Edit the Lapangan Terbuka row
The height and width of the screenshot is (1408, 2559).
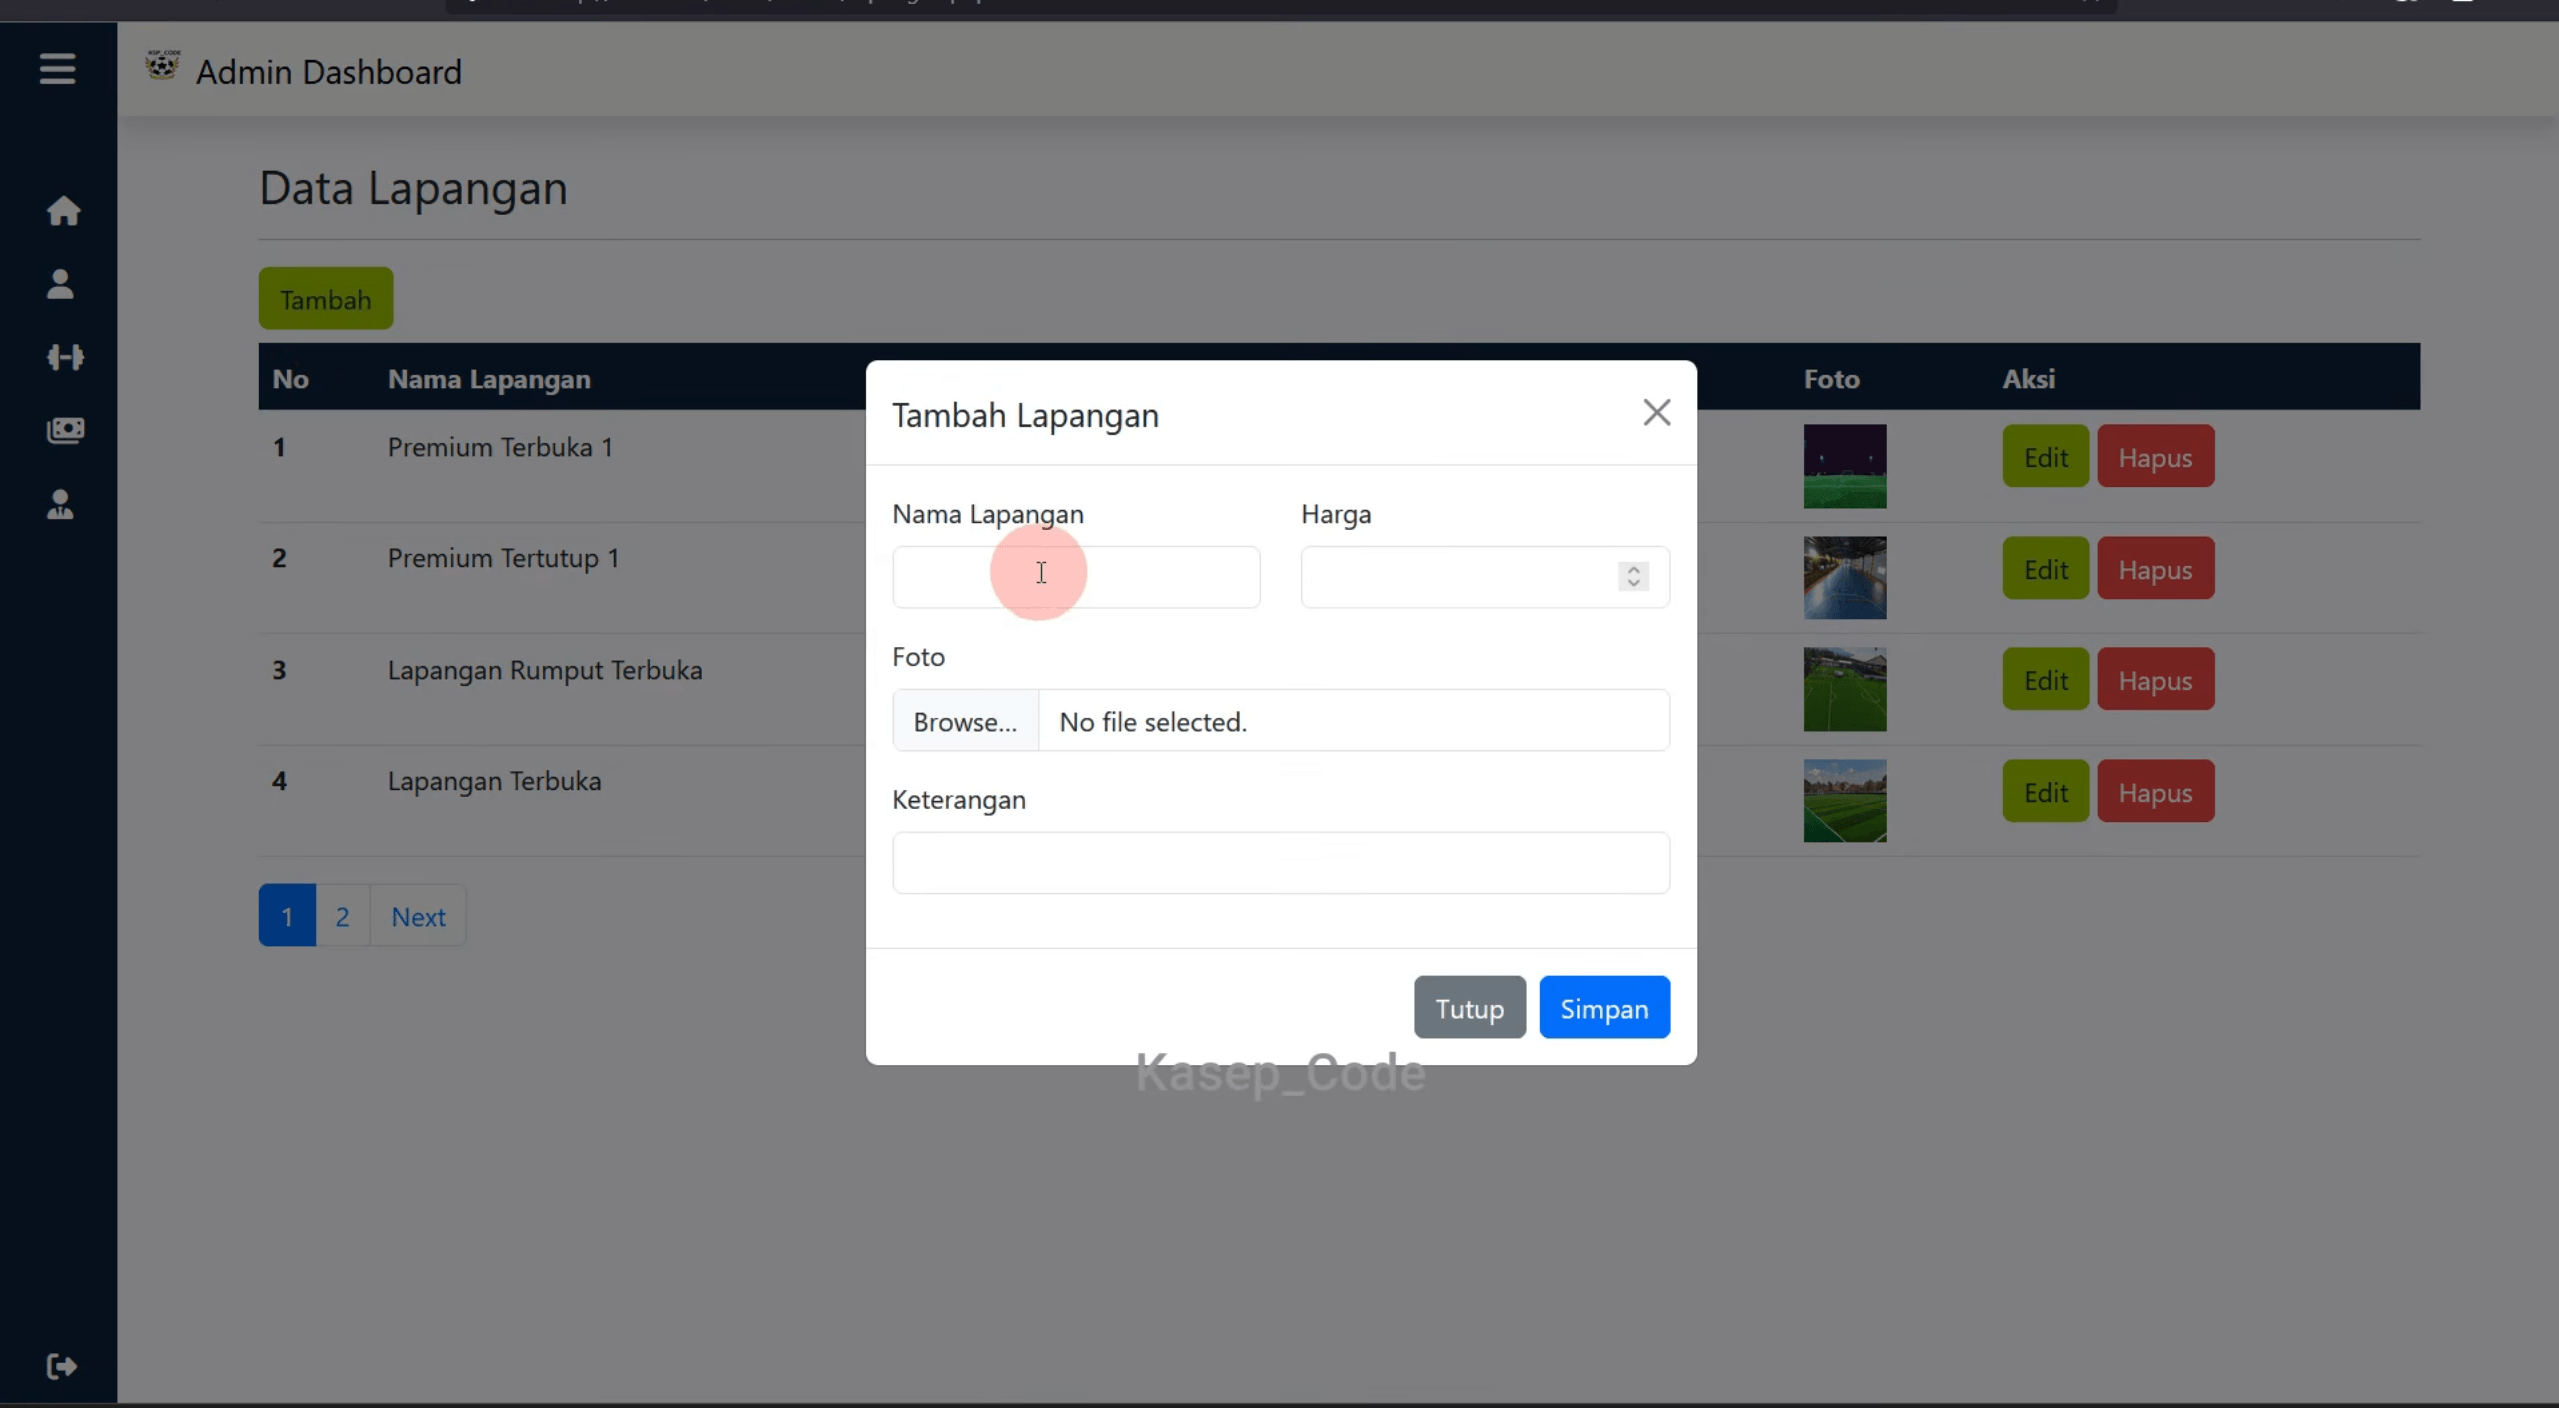pos(2045,791)
